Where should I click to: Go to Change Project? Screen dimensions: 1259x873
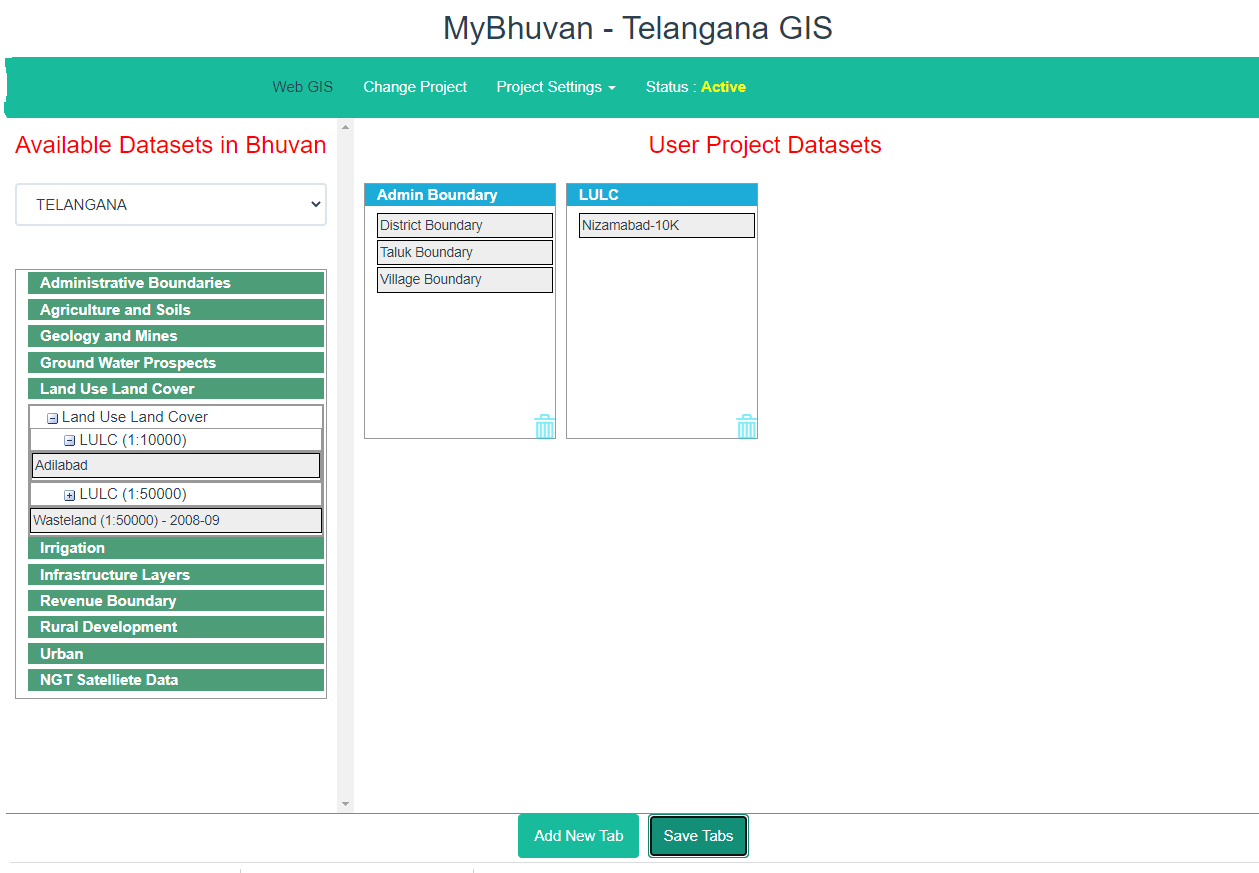click(415, 87)
